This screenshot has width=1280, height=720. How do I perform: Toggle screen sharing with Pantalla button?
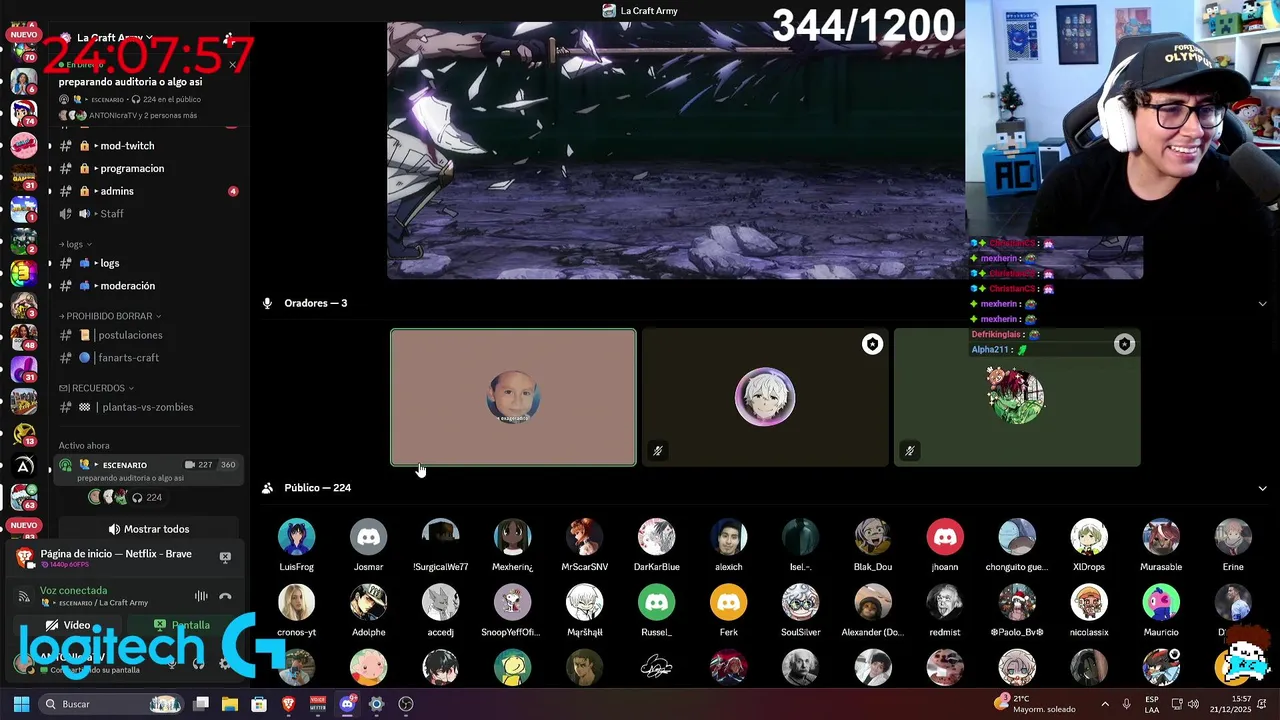(x=182, y=625)
